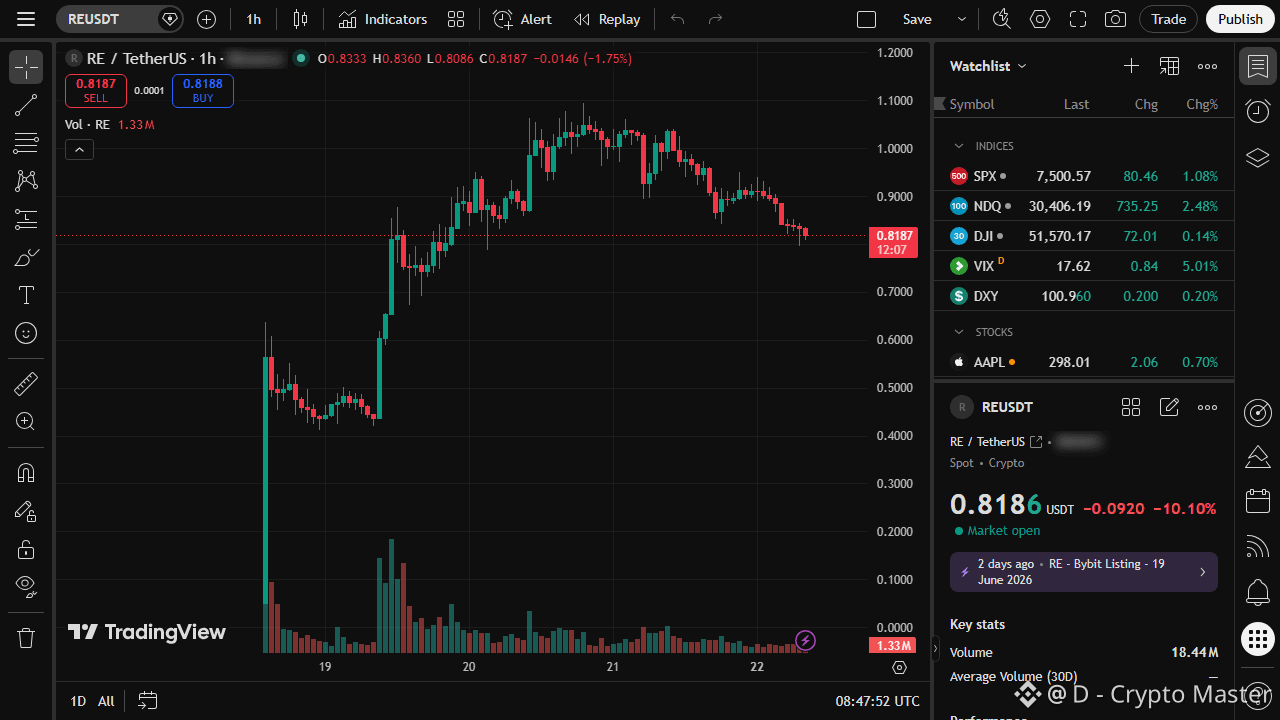Remove drawings with trash icon
The image size is (1280, 720).
click(26, 637)
